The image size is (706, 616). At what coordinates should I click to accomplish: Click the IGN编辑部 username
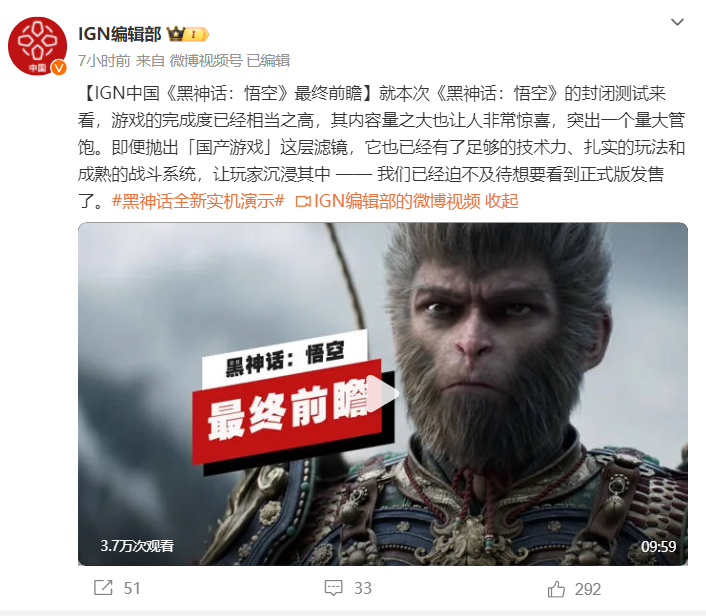coord(119,34)
